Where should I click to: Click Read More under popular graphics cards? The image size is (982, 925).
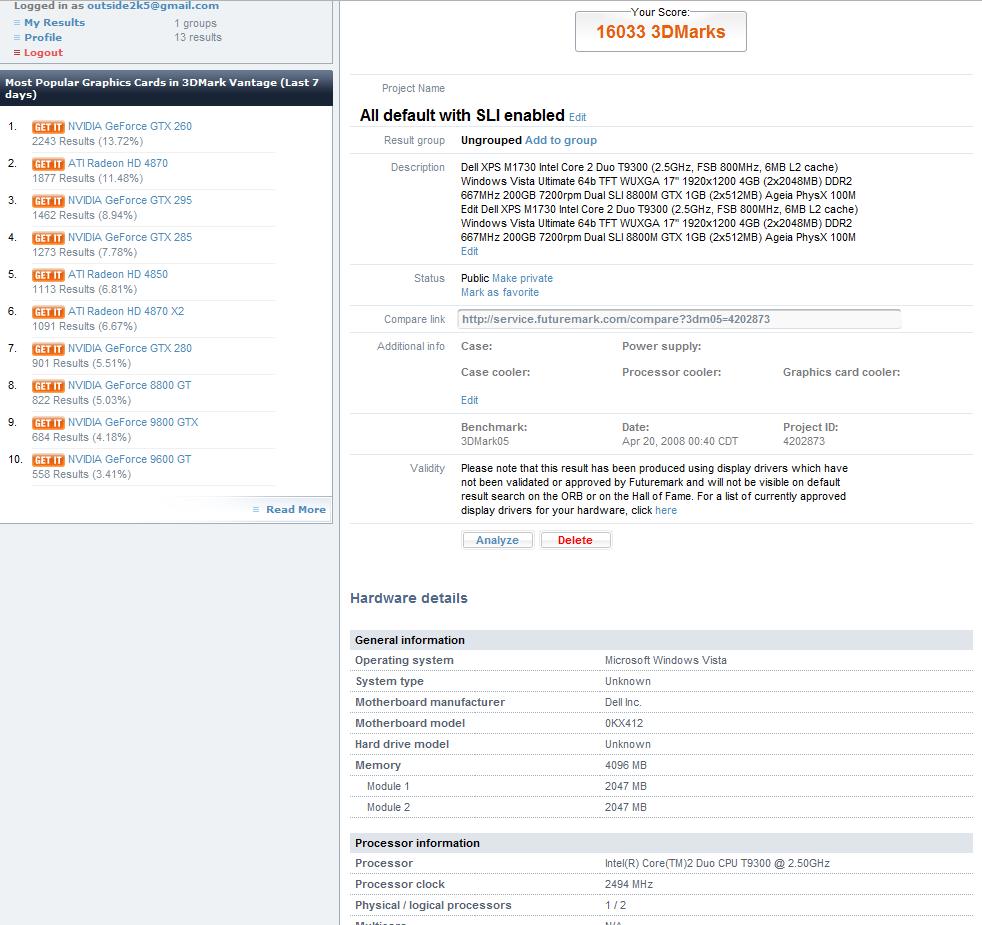[296, 510]
